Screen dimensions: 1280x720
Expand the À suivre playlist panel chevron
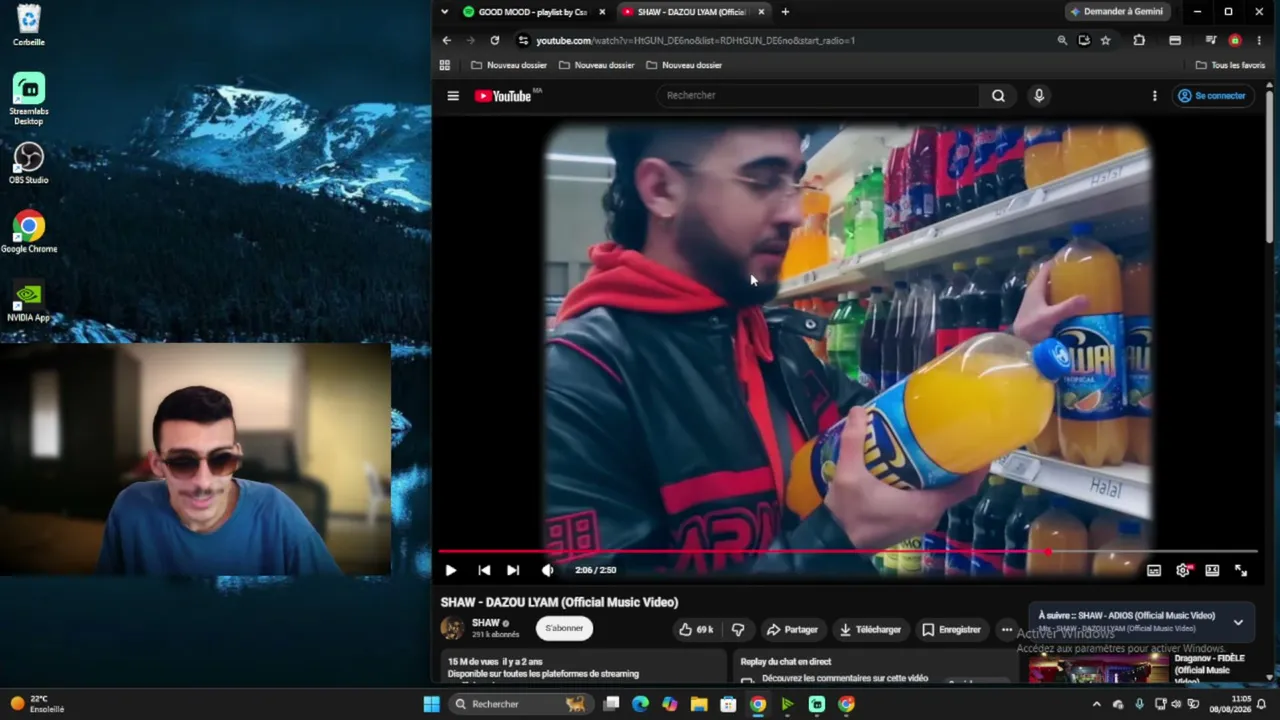pos(1238,622)
